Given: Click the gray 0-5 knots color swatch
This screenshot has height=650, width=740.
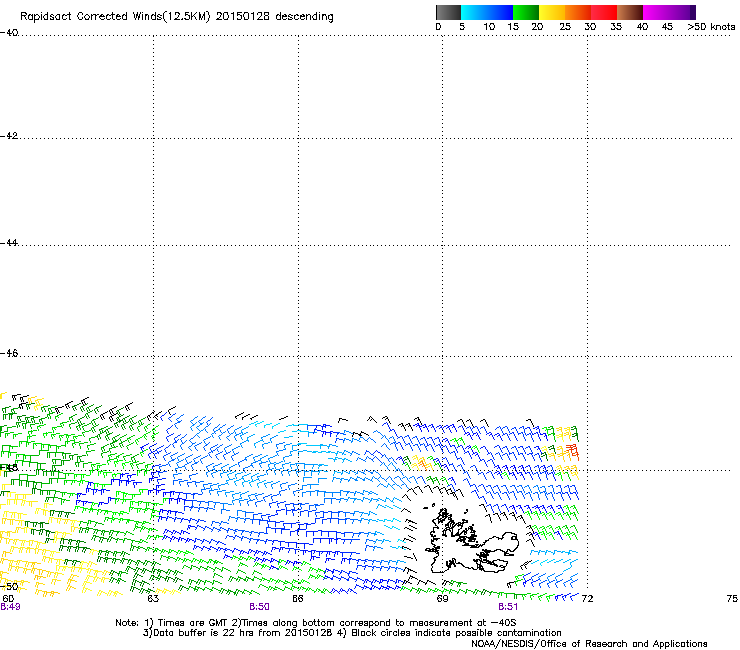Looking at the screenshot, I should point(448,12).
